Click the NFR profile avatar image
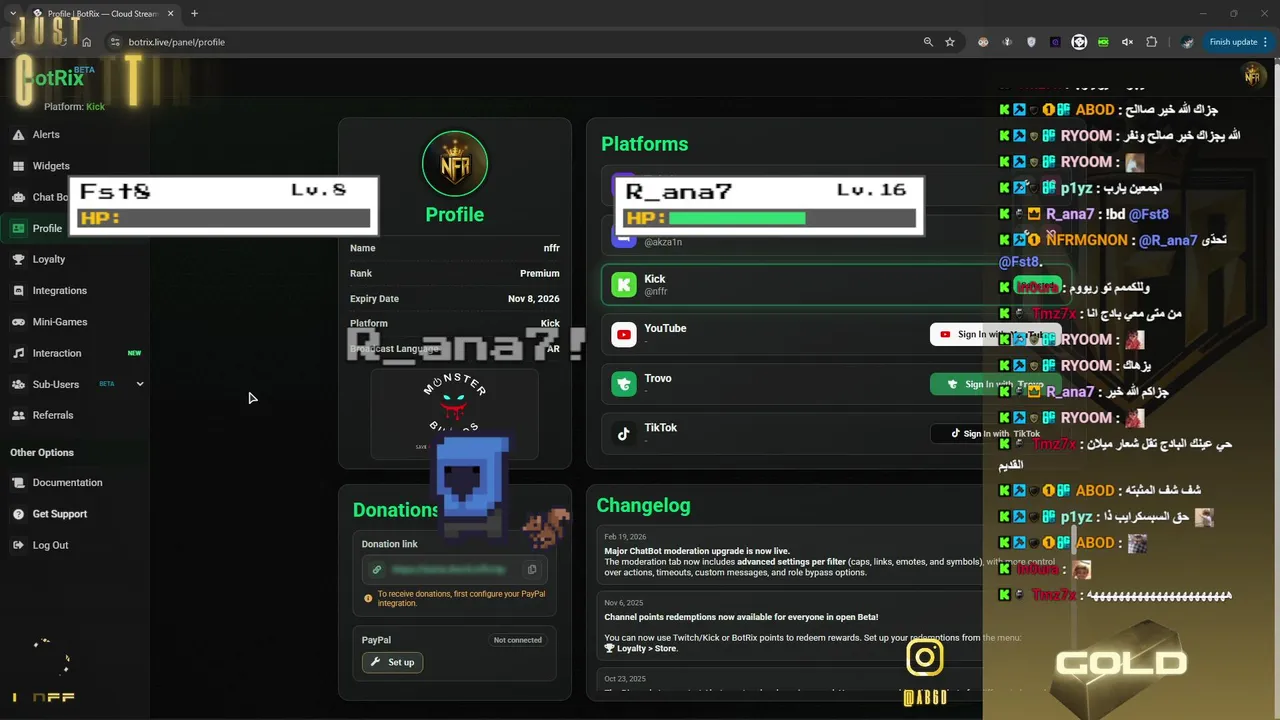Screen dimensions: 1280x720 coord(455,163)
